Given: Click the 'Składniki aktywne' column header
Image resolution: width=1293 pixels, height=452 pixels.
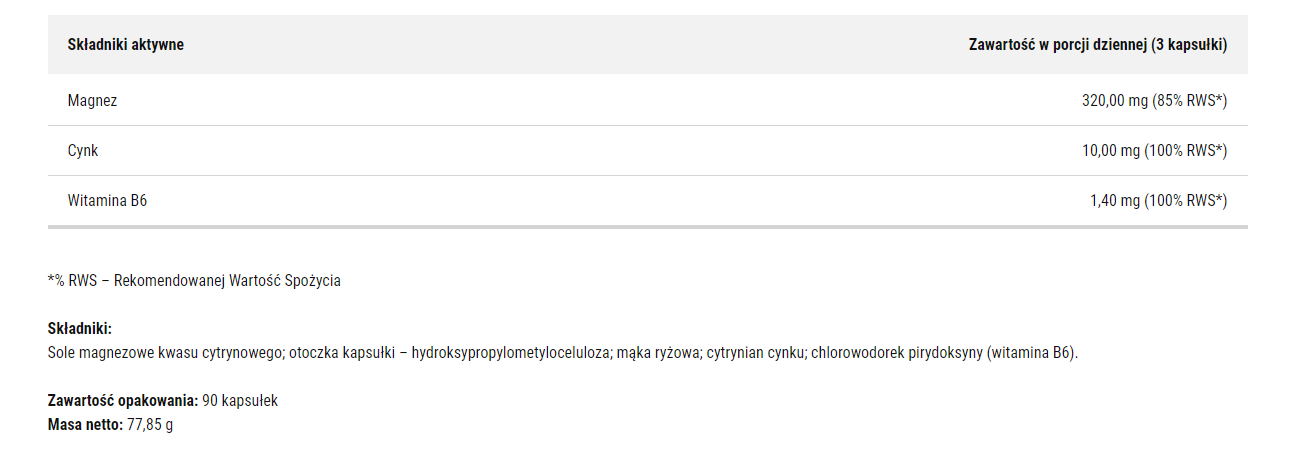Looking at the screenshot, I should [125, 44].
